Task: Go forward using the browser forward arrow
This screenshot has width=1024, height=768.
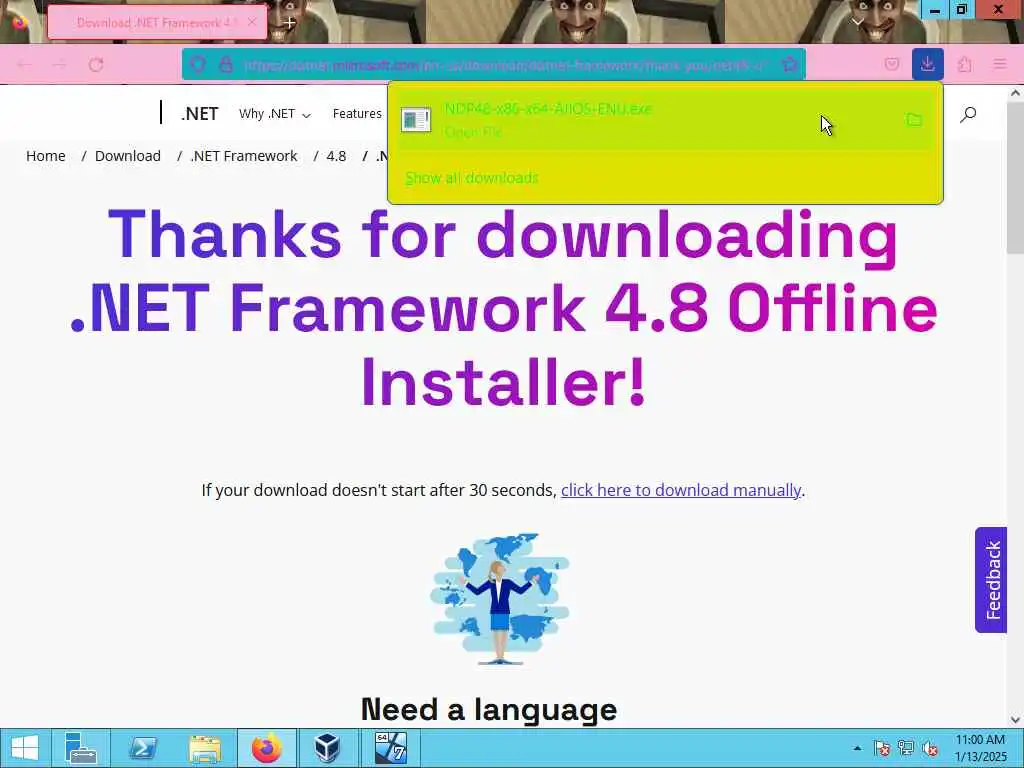Action: click(59, 65)
